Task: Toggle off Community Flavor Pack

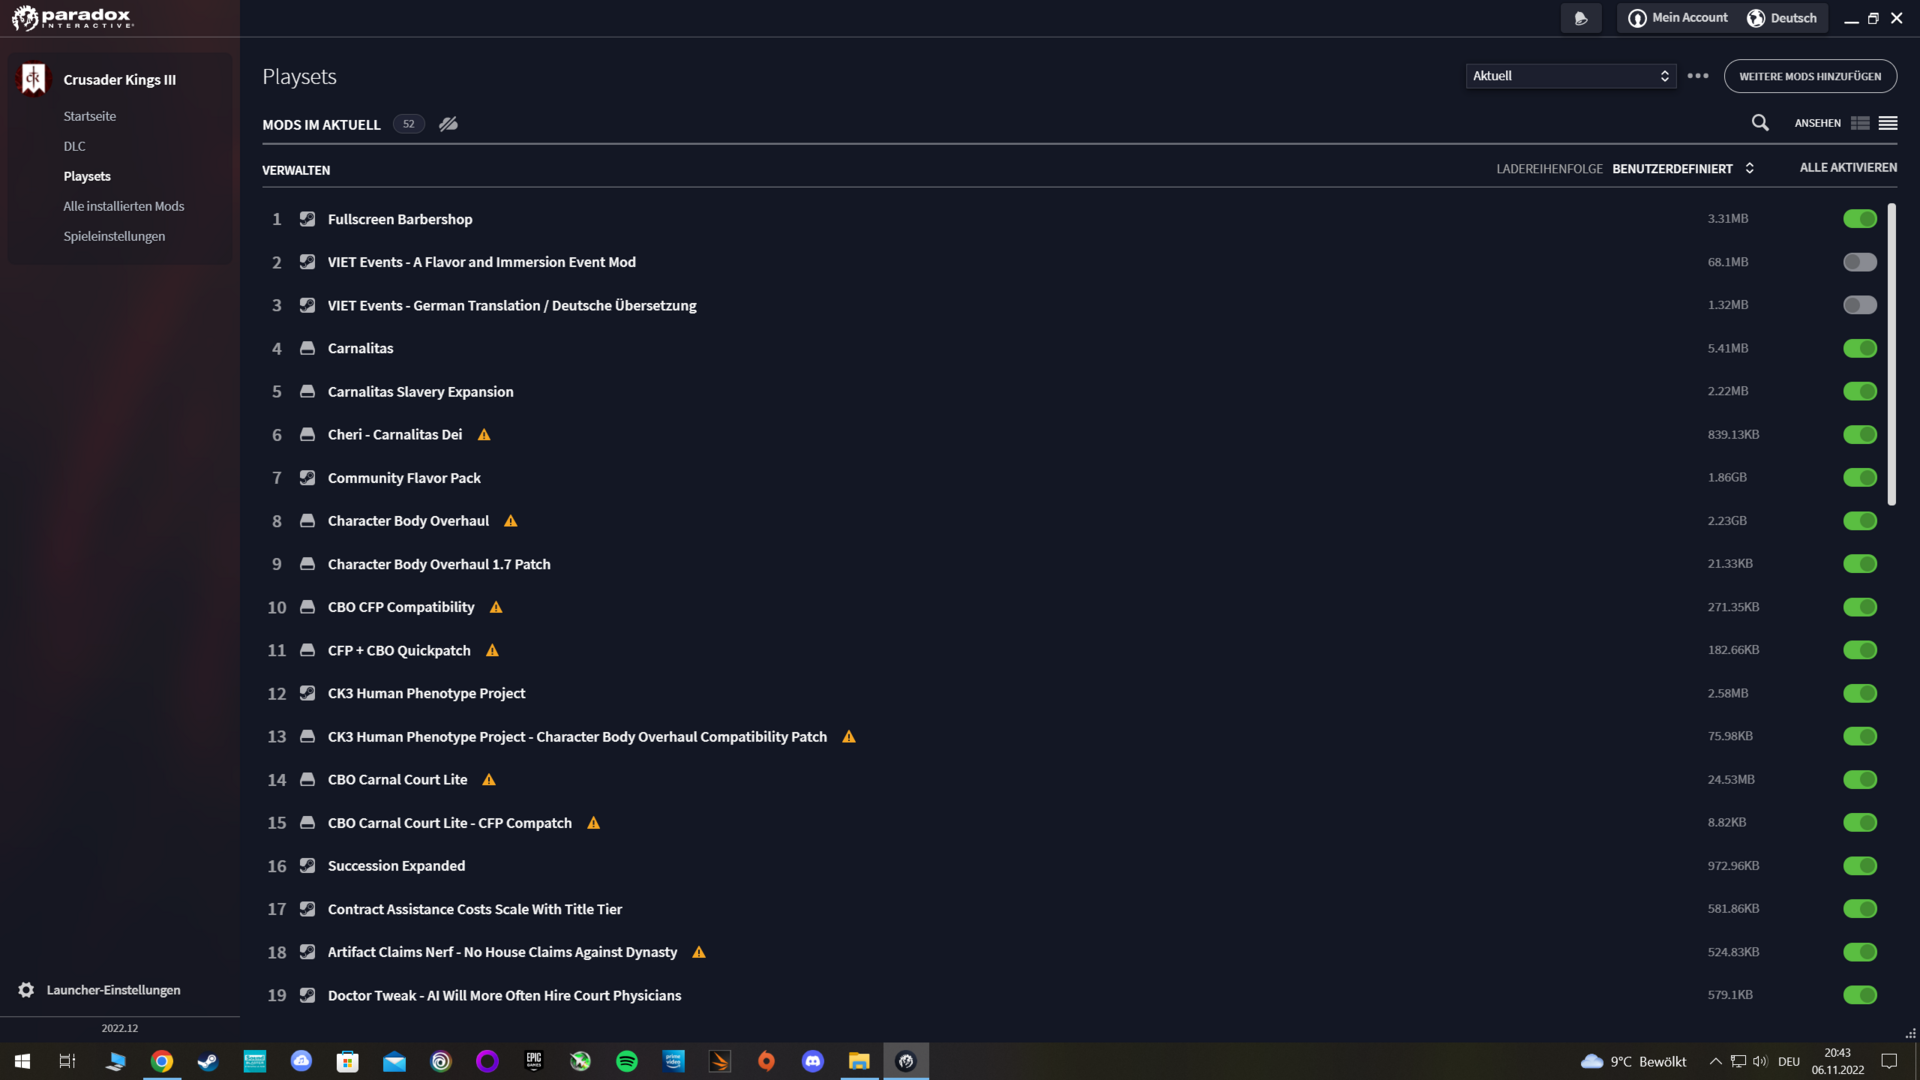Action: pos(1860,478)
